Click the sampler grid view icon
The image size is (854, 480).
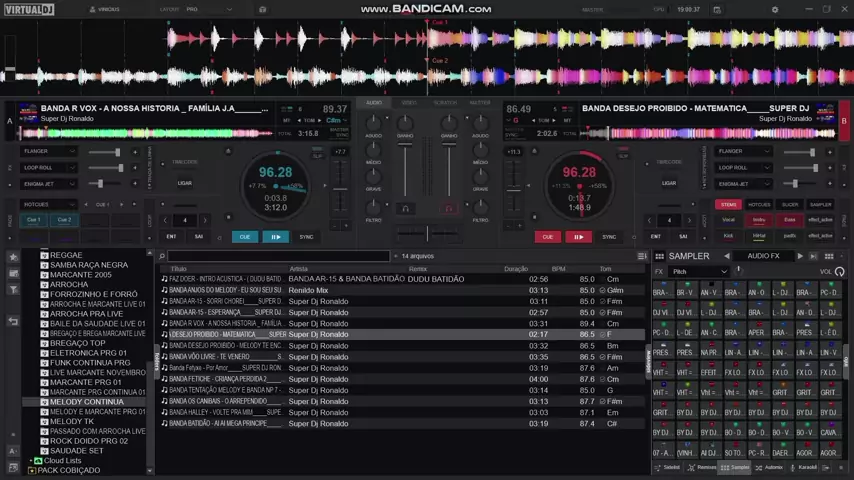[x=828, y=256]
